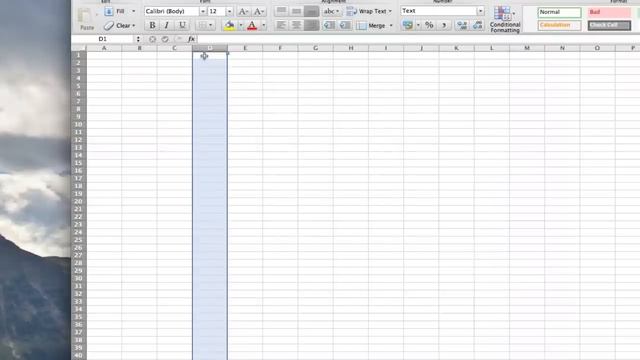Screen dimensions: 640x360
Task: Click the increase decimal icon
Action: 462,25
